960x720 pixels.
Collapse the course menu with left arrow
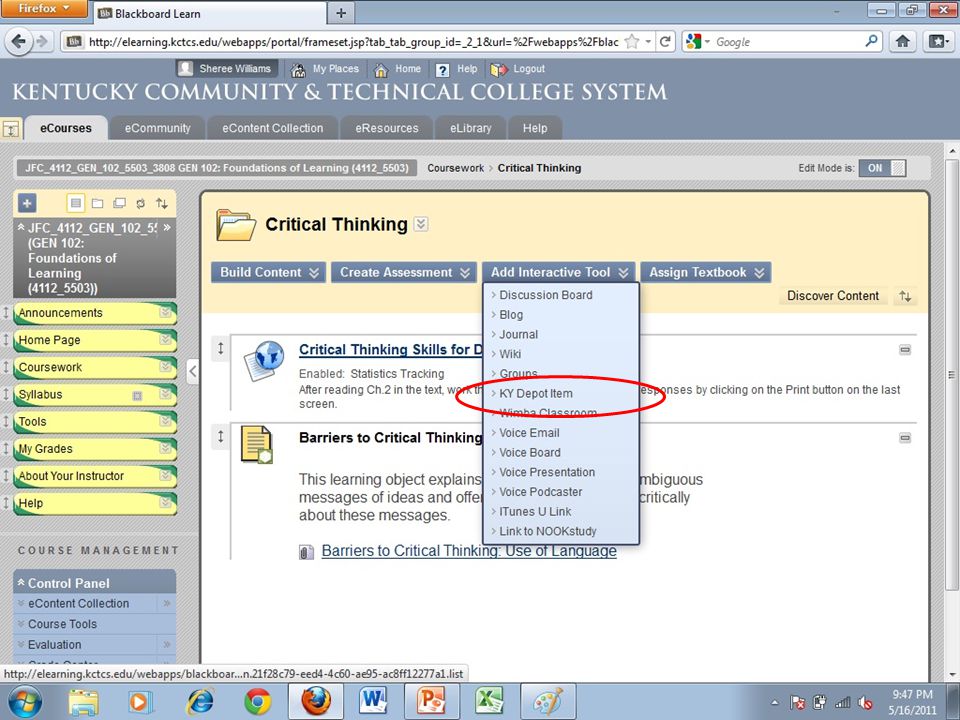pyautogui.click(x=192, y=370)
